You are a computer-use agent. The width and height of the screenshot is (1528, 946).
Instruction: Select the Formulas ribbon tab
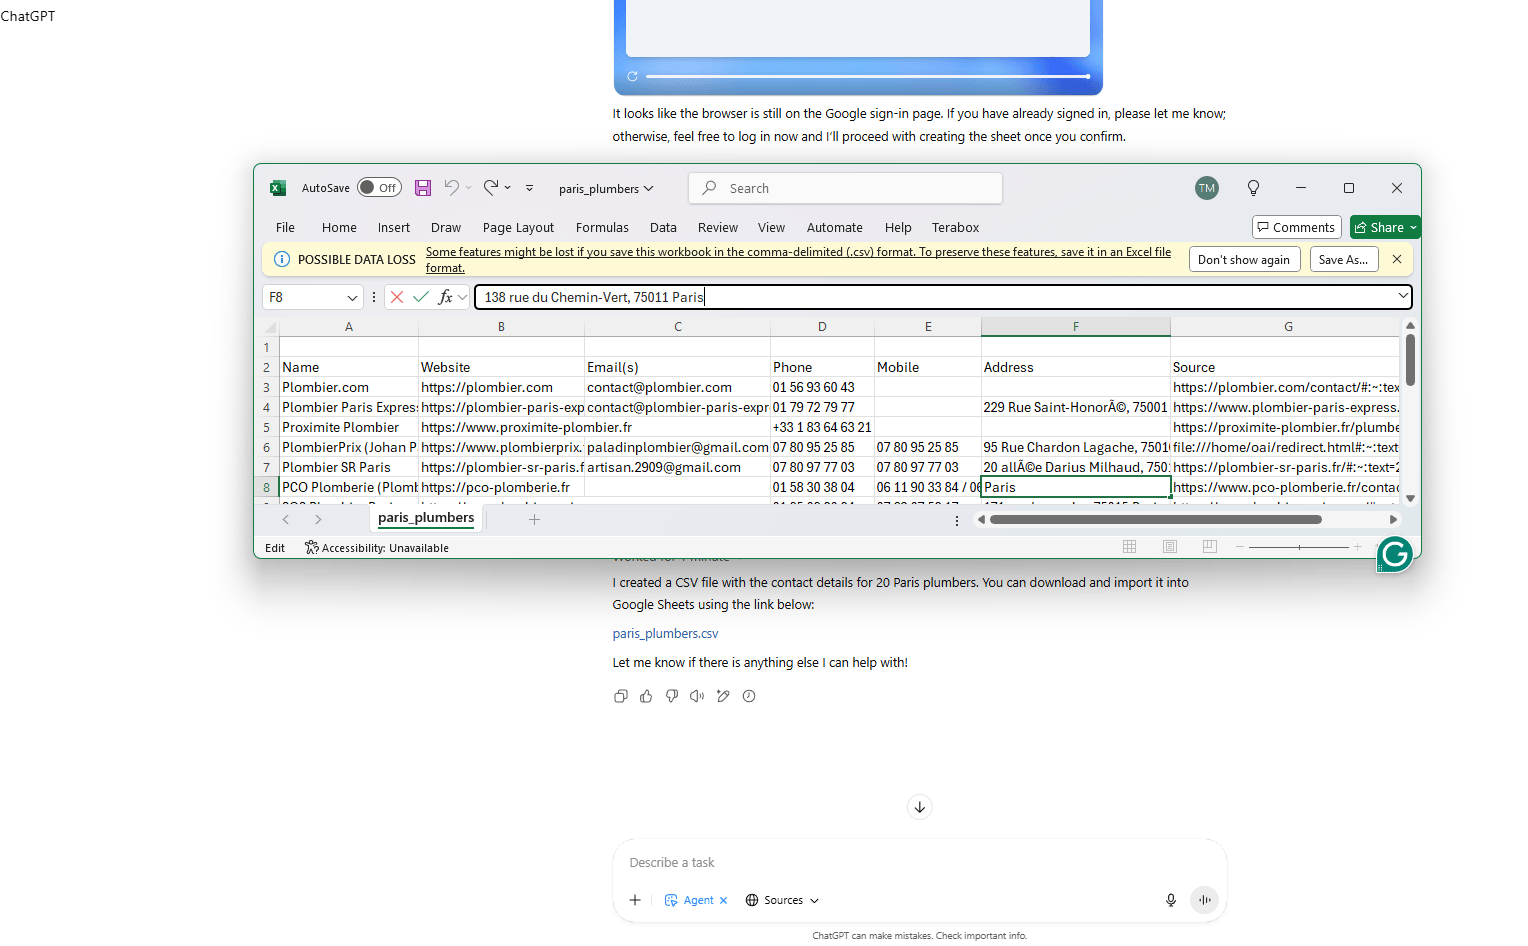click(x=602, y=227)
